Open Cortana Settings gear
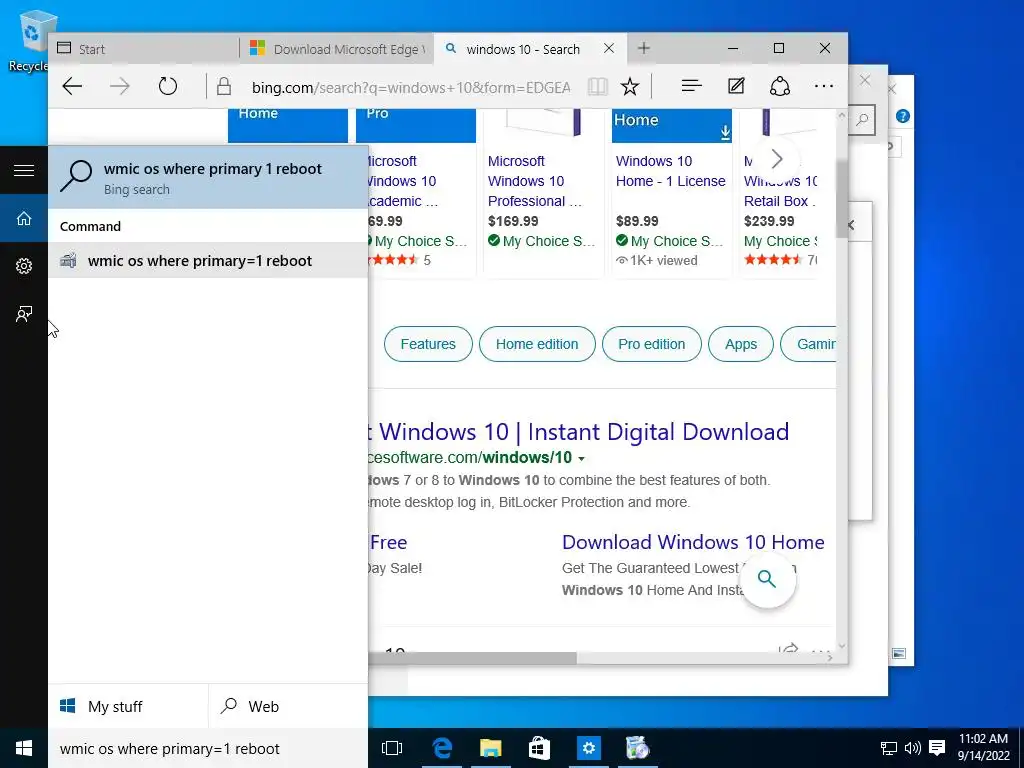The width and height of the screenshot is (1024, 768). point(24,266)
